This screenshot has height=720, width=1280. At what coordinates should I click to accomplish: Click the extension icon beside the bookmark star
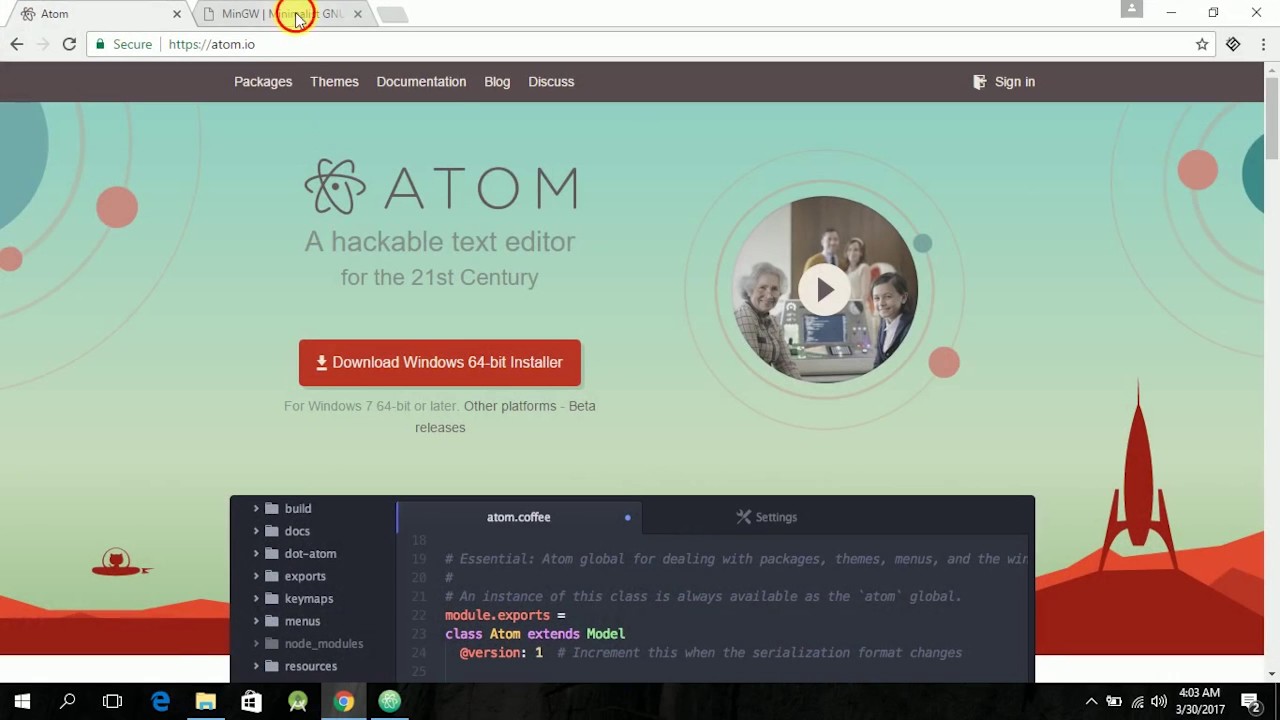pos(1233,44)
